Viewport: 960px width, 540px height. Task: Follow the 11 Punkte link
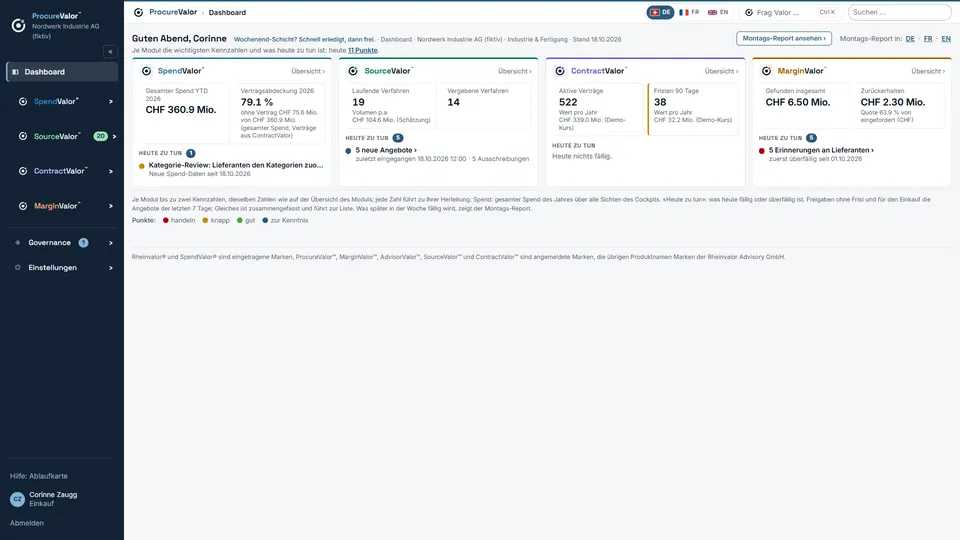tap(362, 50)
